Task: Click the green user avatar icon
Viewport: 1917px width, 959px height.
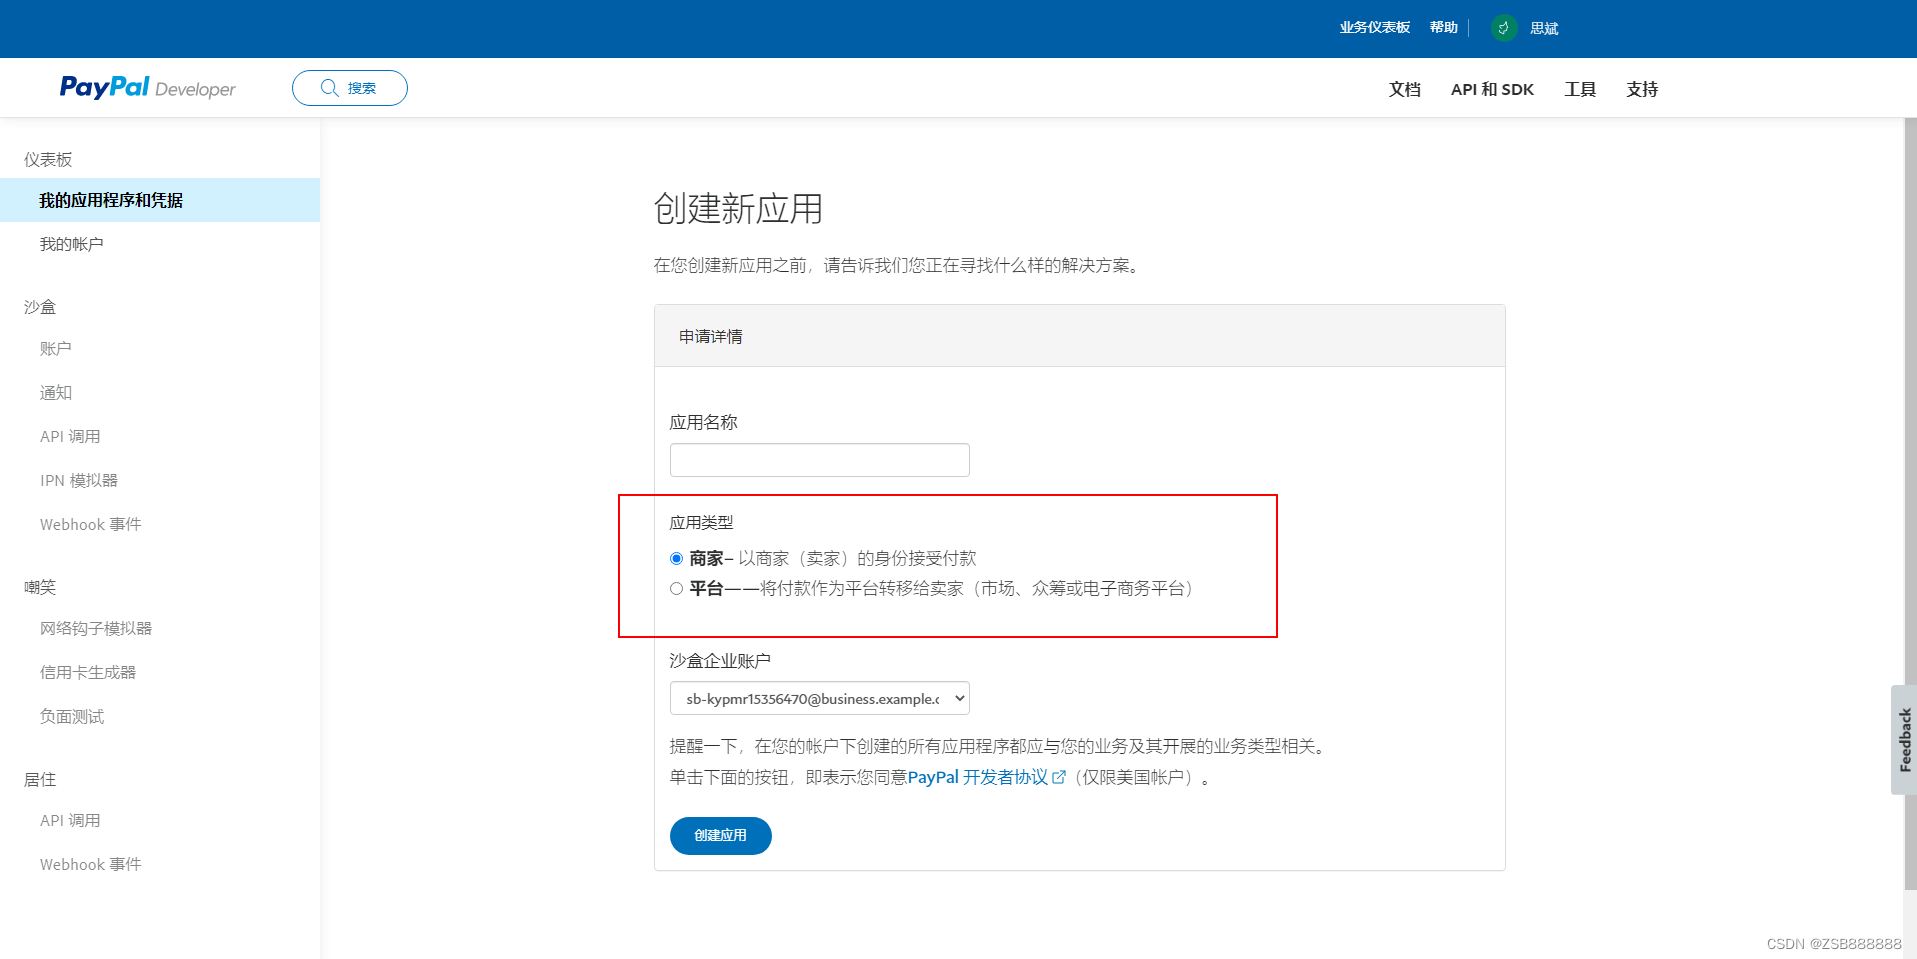Action: click(x=1503, y=28)
